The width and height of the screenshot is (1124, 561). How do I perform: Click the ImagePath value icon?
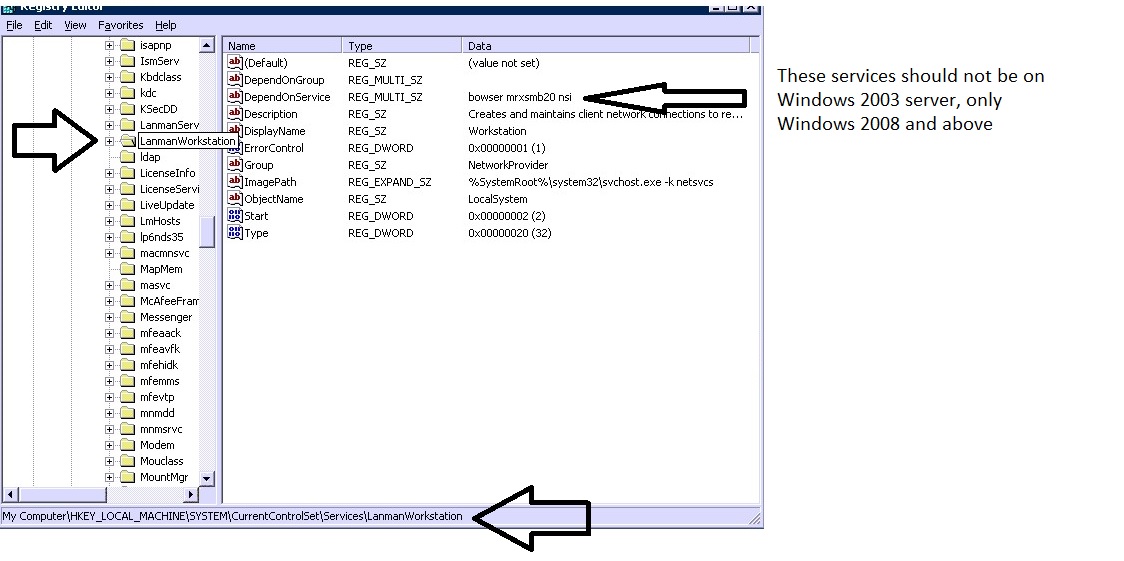pos(235,182)
